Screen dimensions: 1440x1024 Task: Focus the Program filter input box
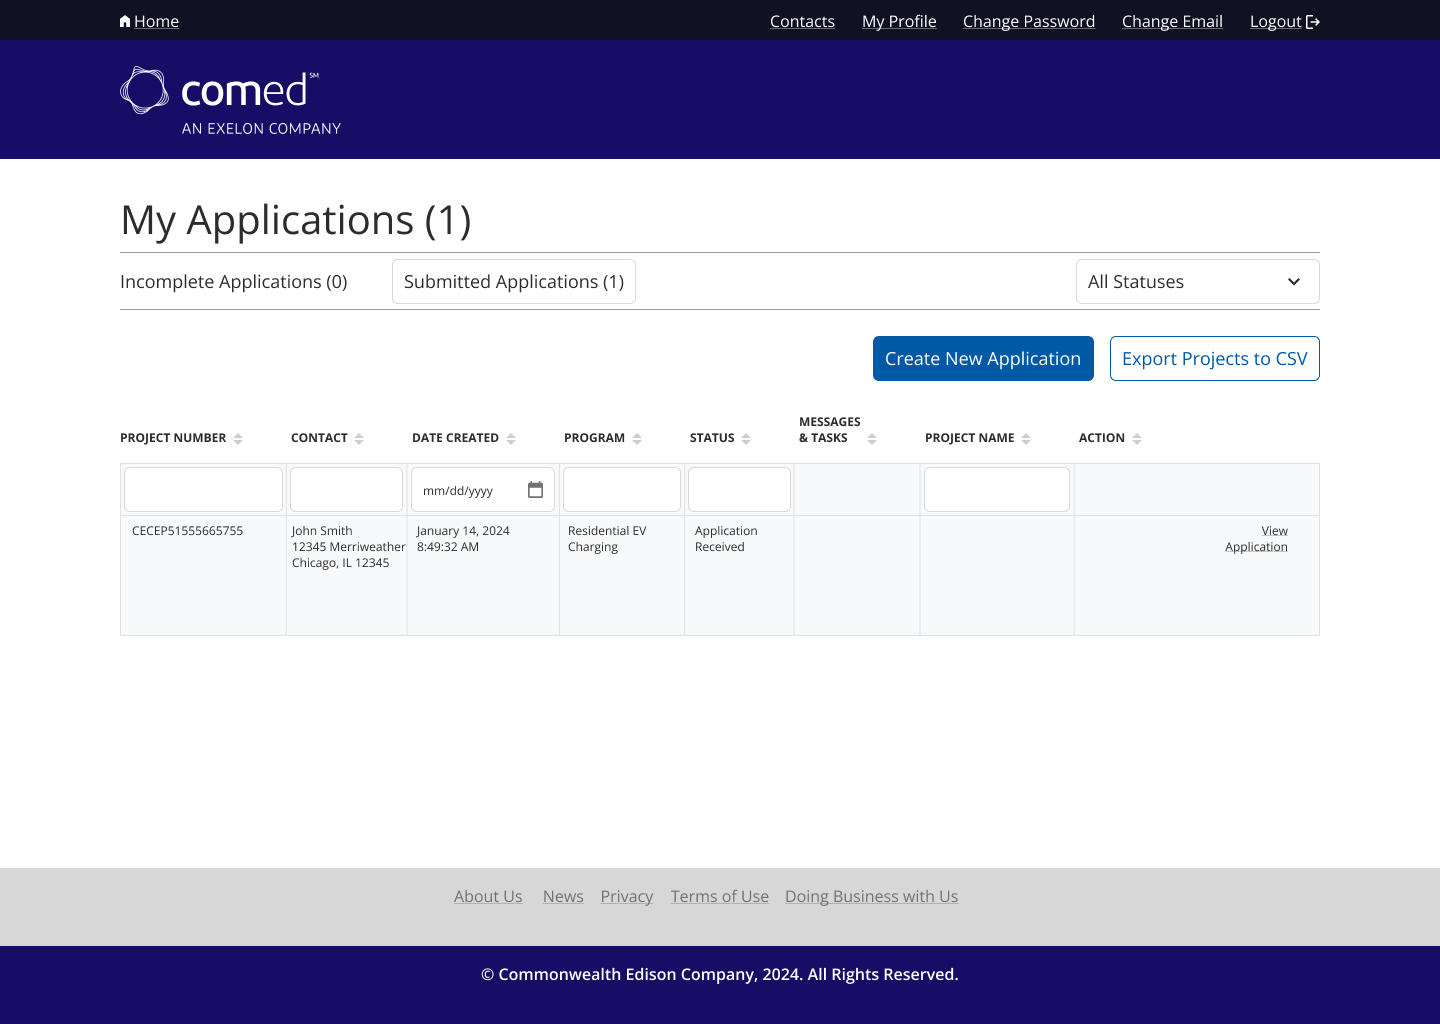click(621, 490)
